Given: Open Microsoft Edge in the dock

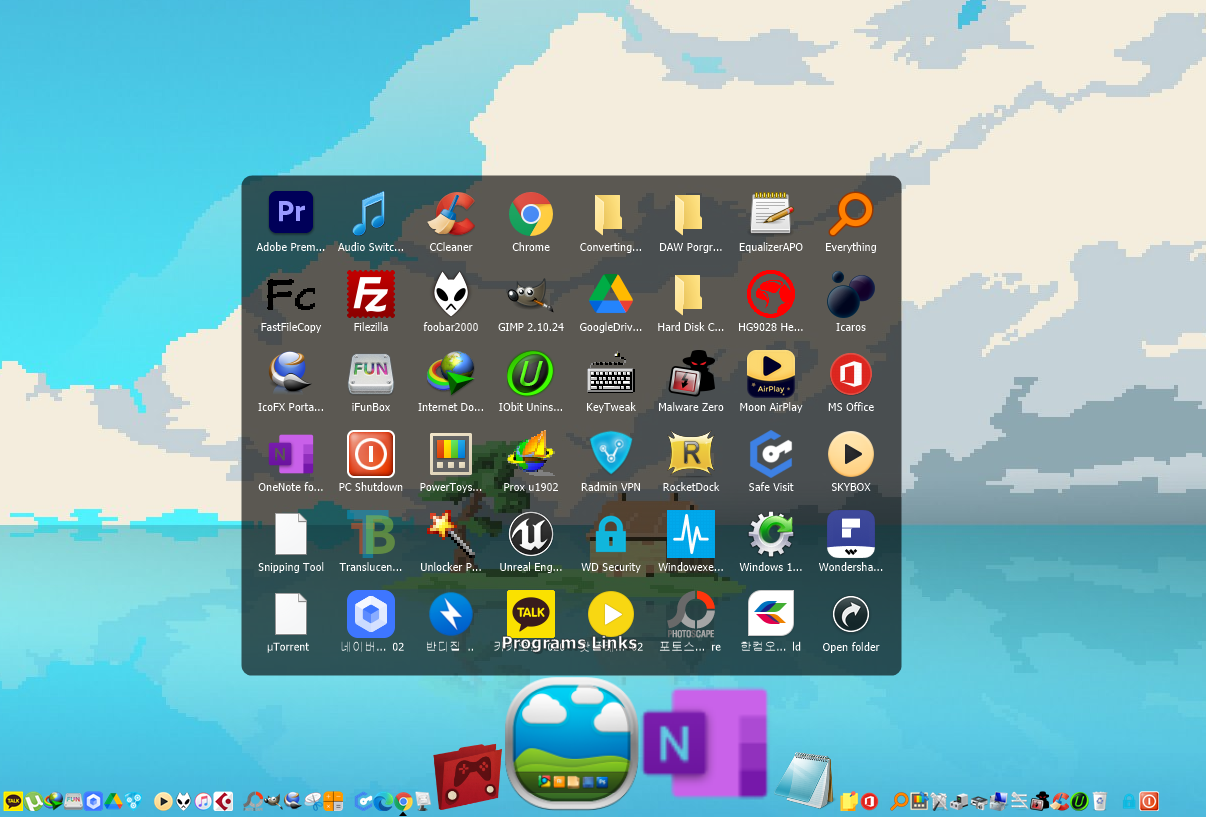Looking at the screenshot, I should (383, 801).
